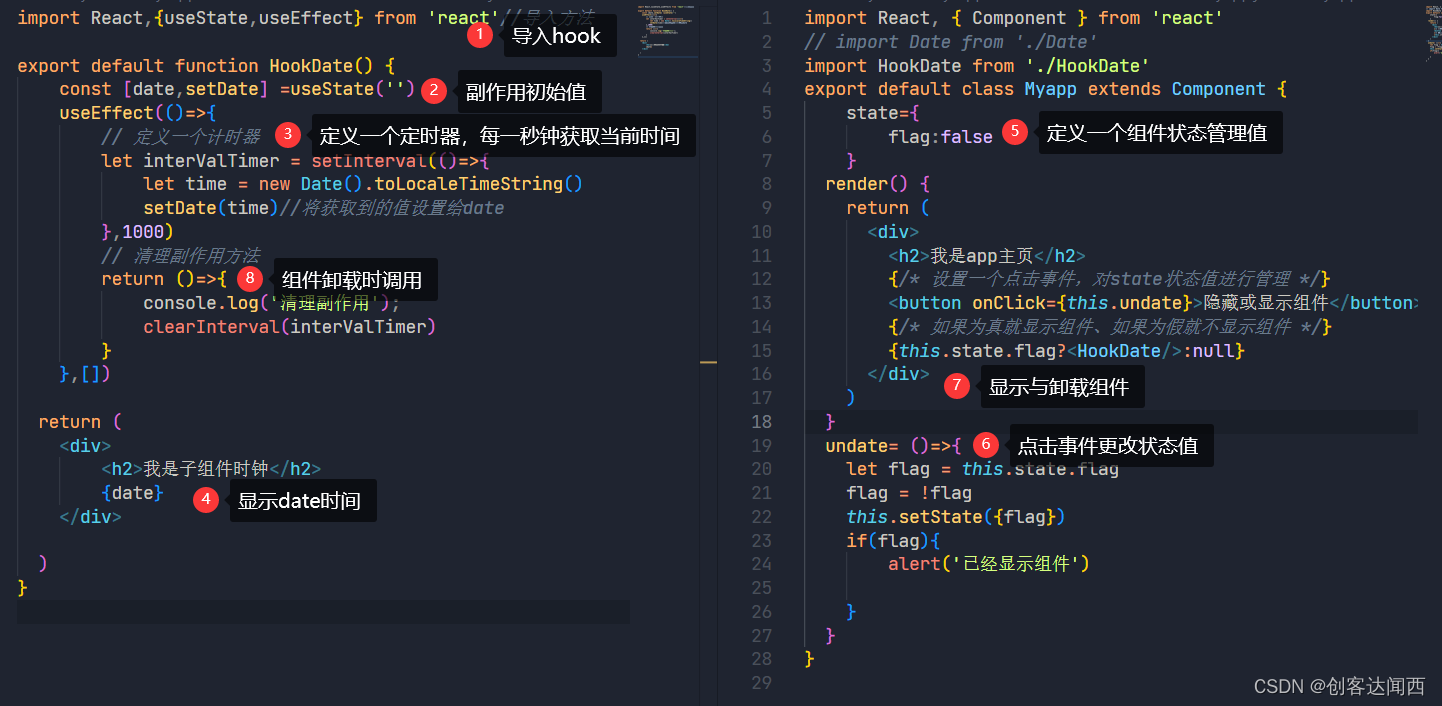
Task: Click 'Myapp' class name in right editor
Action: click(x=1051, y=89)
